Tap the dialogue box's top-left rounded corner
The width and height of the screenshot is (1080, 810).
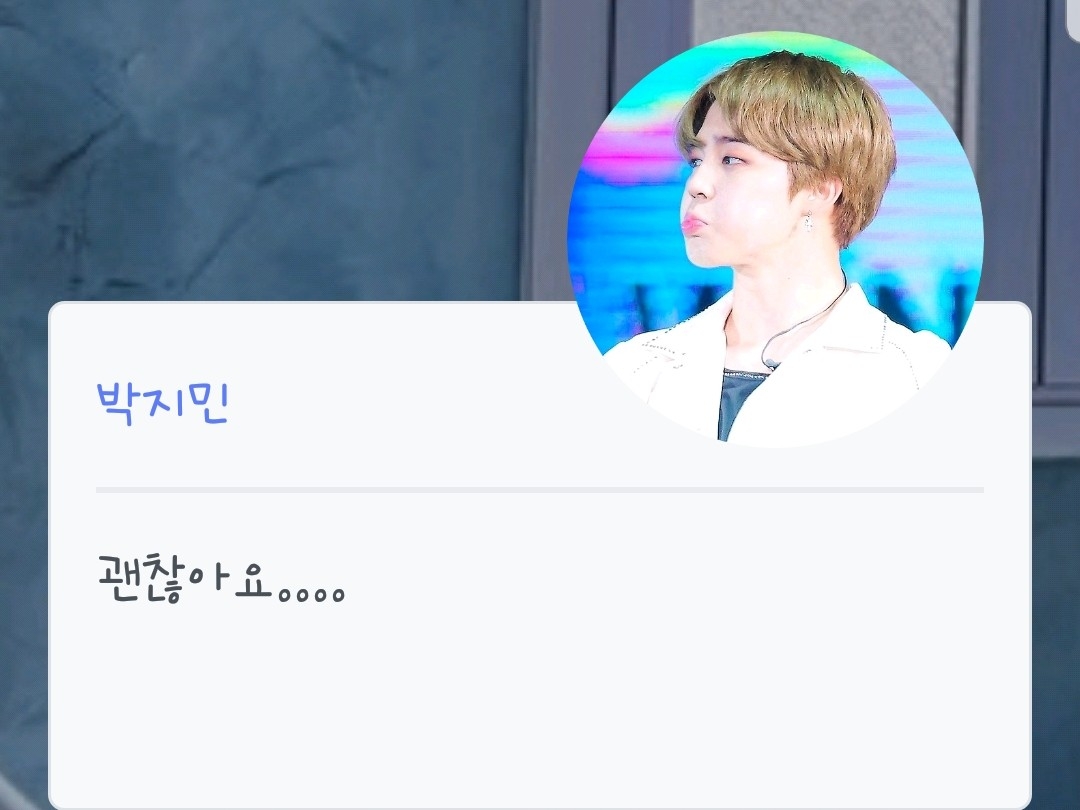tap(58, 311)
